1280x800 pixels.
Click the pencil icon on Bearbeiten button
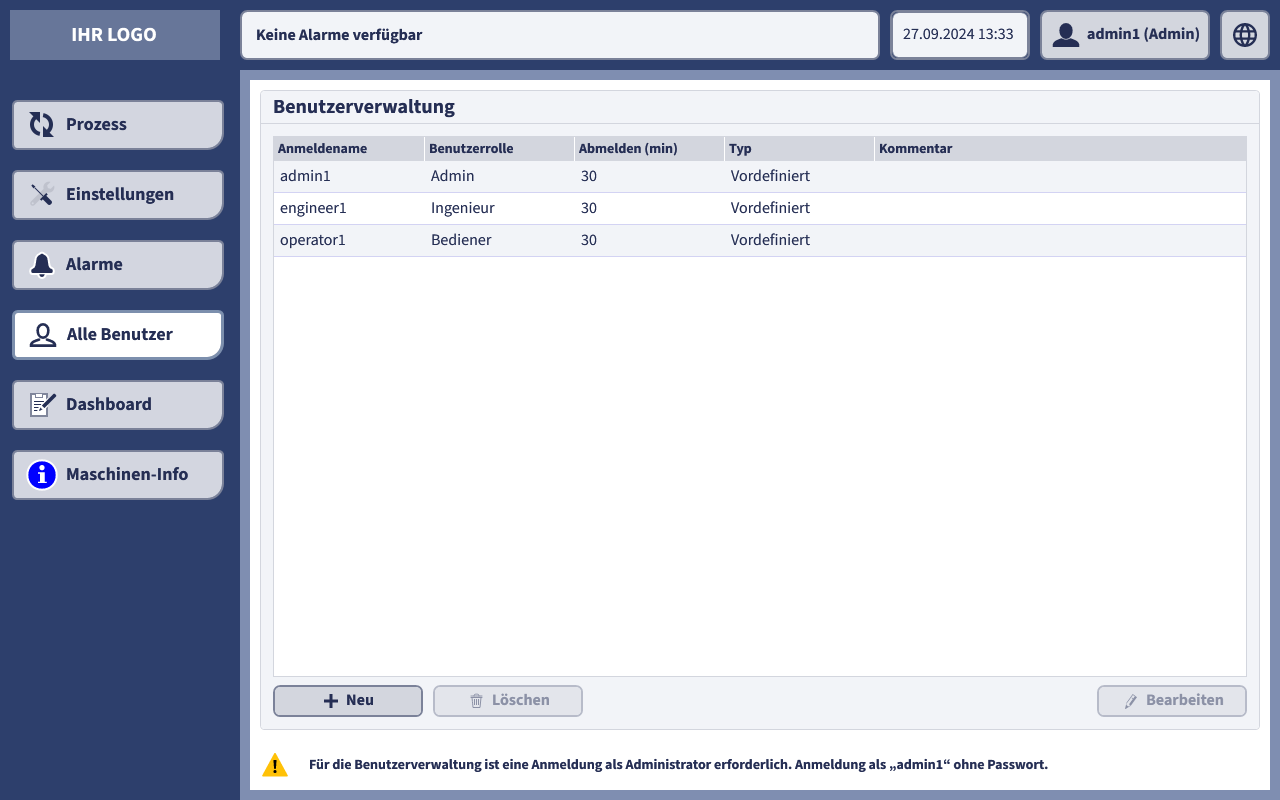pyautogui.click(x=1131, y=701)
